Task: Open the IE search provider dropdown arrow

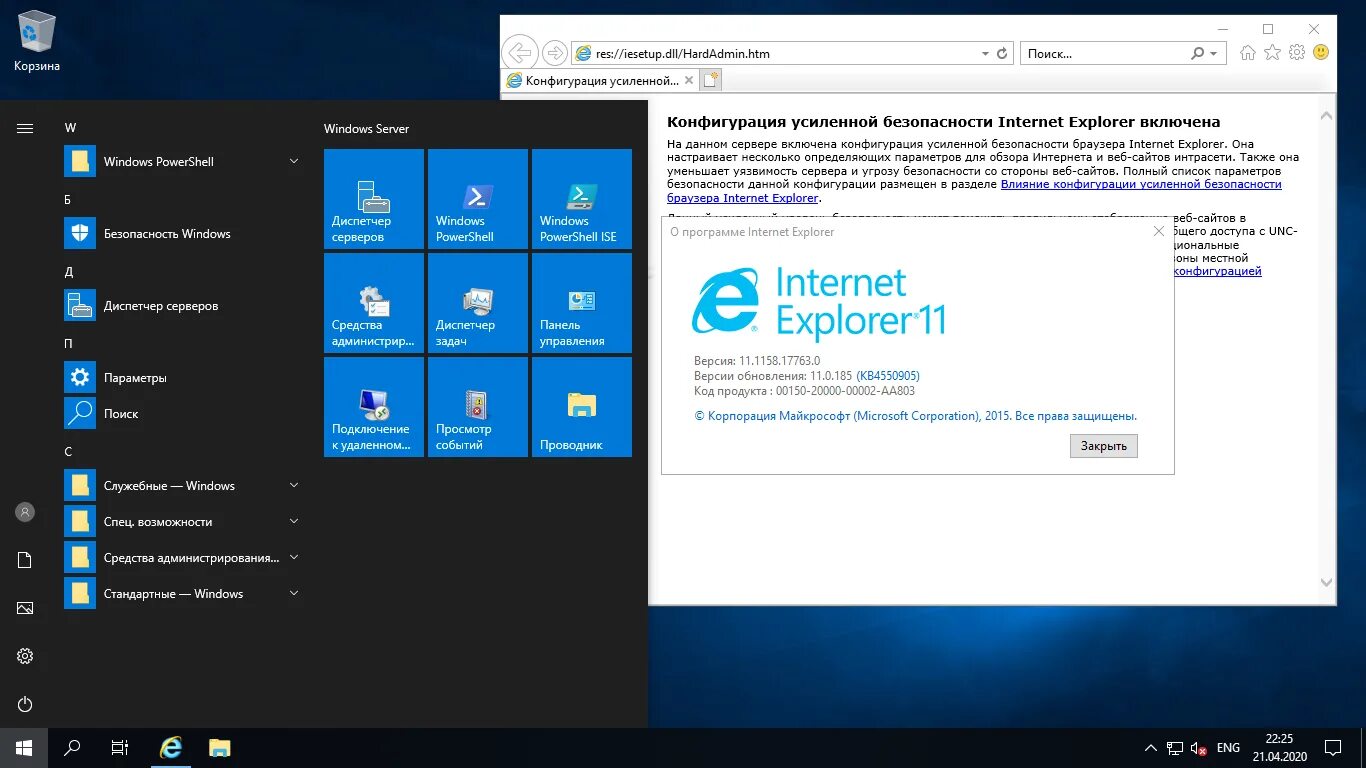Action: point(1214,54)
